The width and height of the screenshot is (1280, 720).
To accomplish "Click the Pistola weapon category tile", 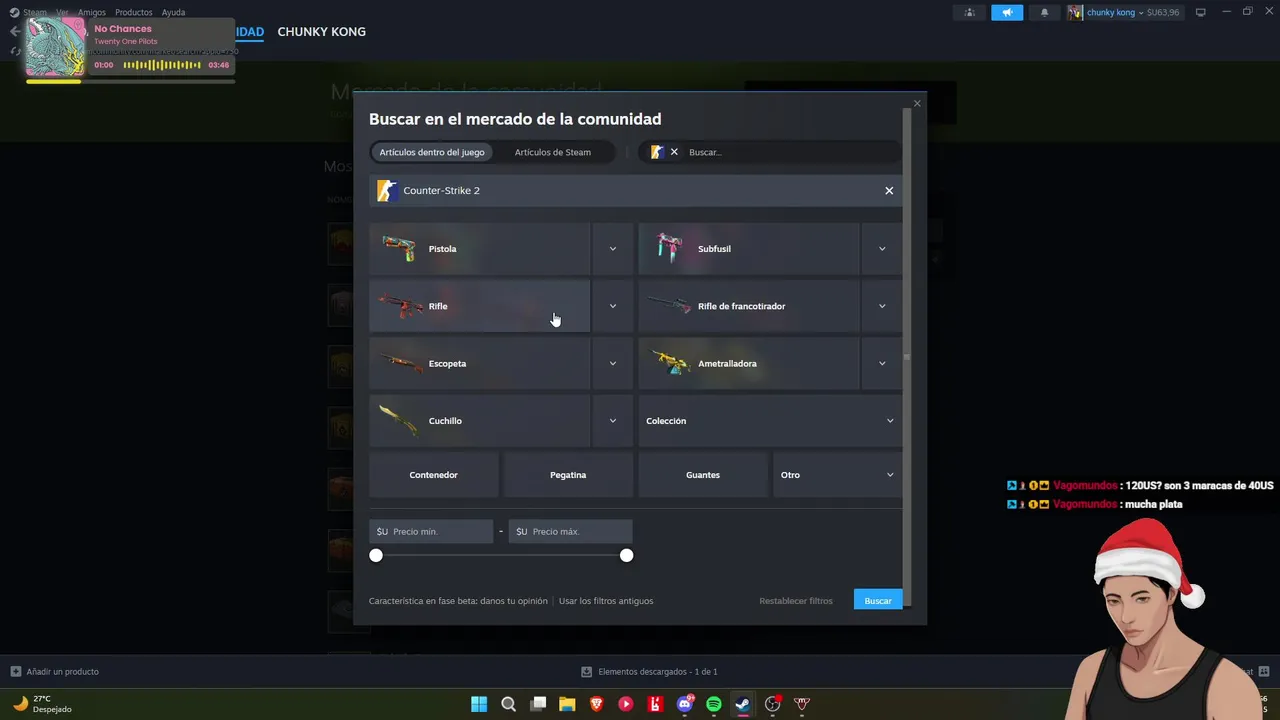I will click(479, 249).
